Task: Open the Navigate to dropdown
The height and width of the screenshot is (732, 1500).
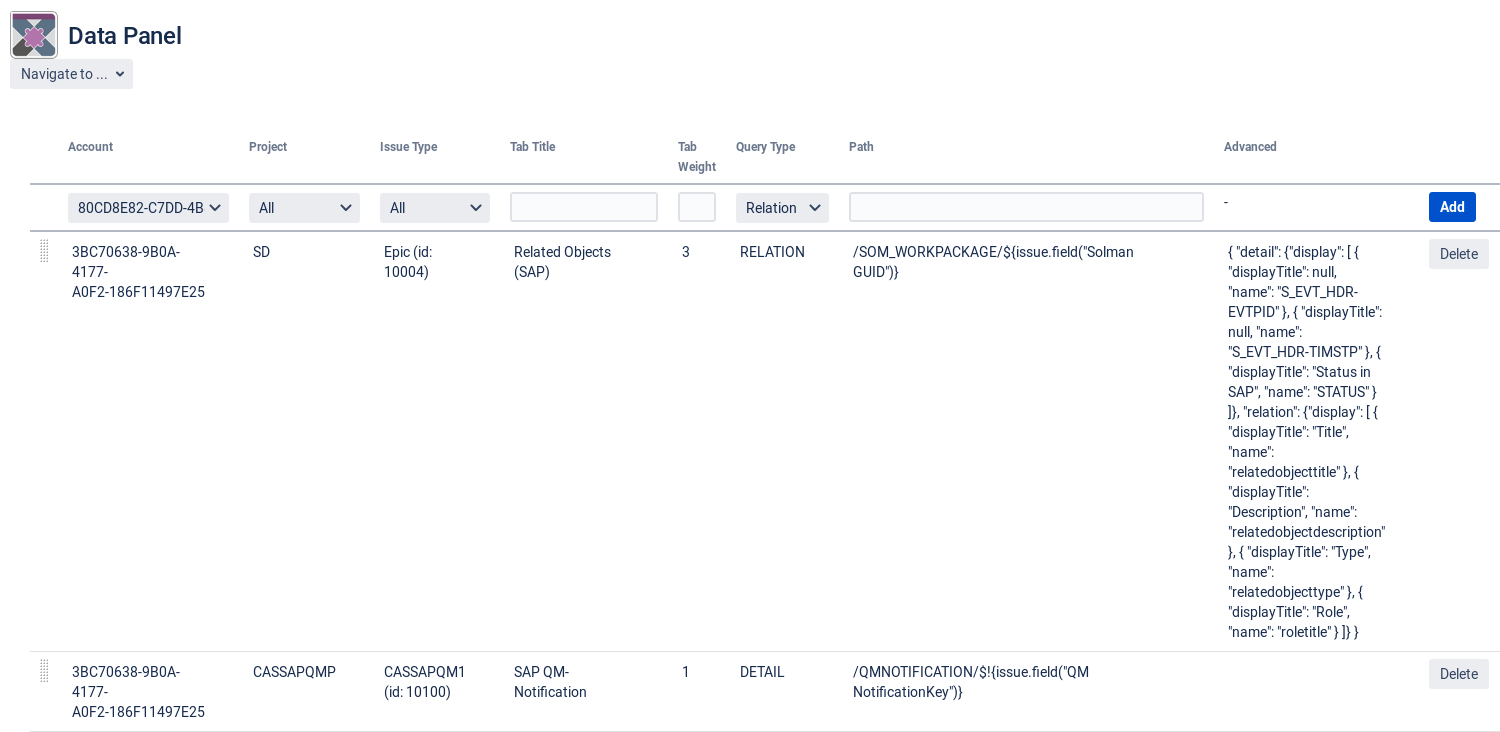Action: coord(71,74)
